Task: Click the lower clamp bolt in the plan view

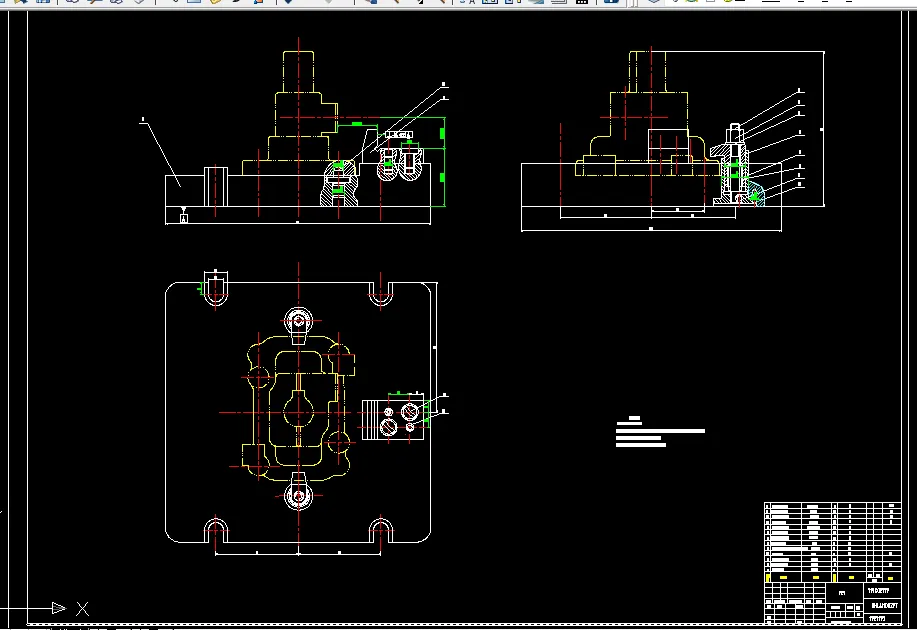Action: [299, 493]
